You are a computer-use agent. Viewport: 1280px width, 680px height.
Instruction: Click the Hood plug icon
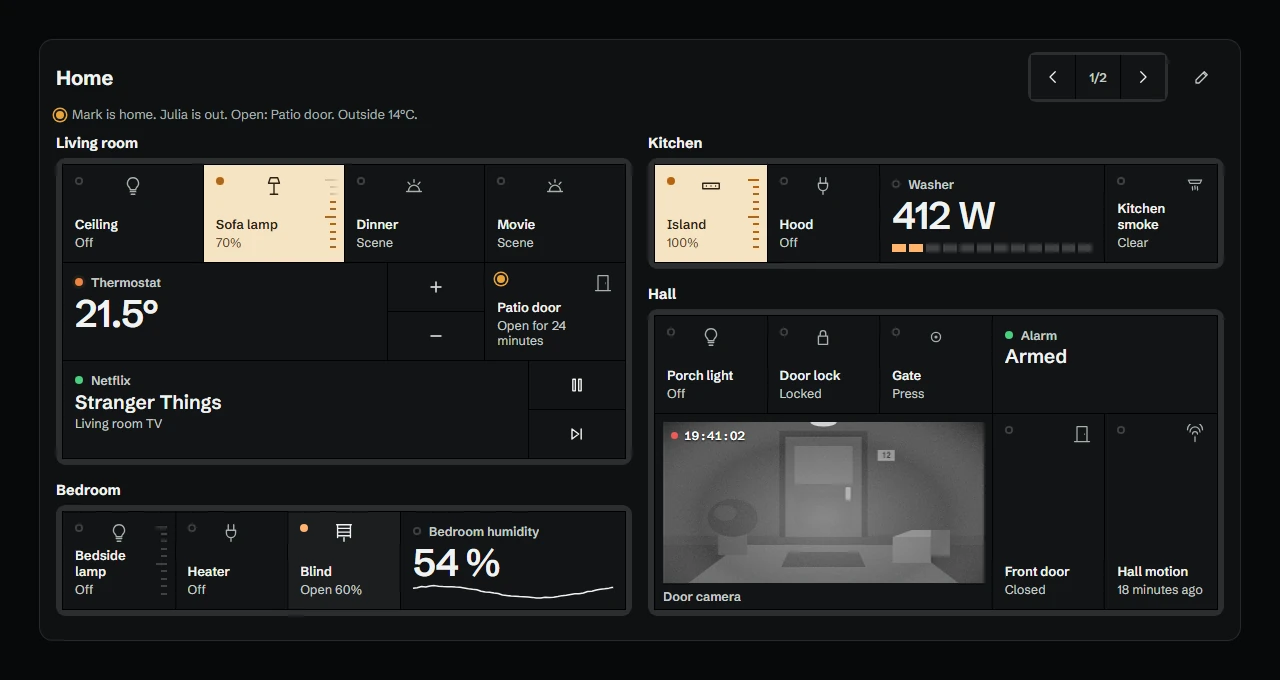tap(823, 186)
